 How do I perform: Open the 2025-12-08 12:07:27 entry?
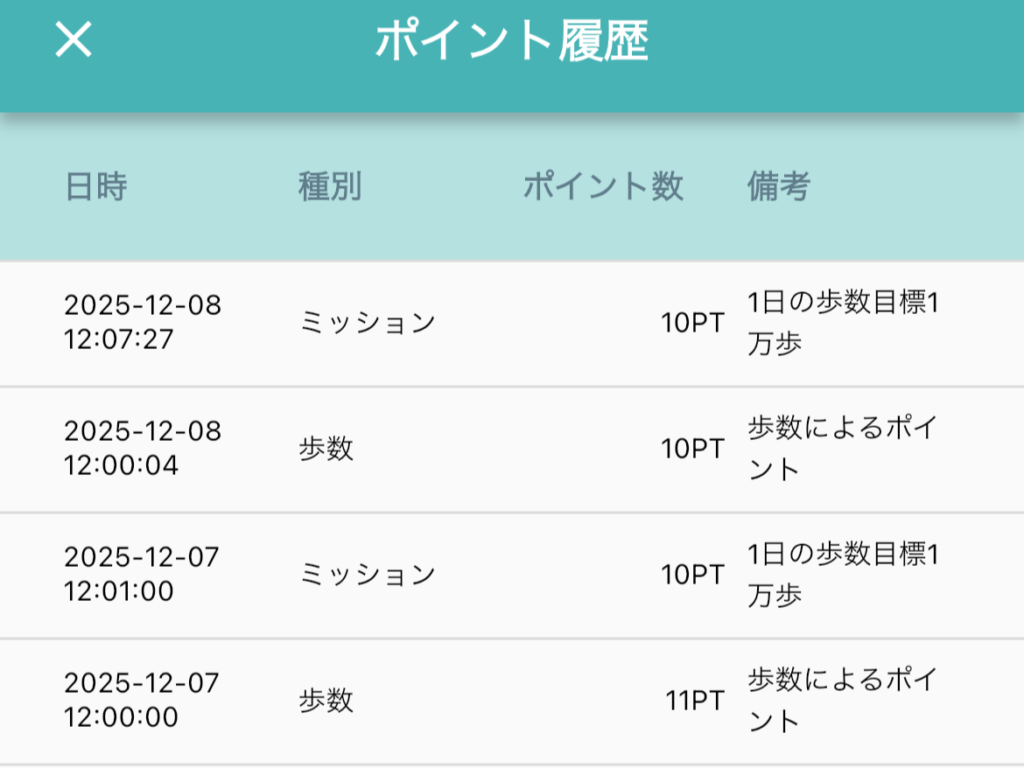coord(143,322)
